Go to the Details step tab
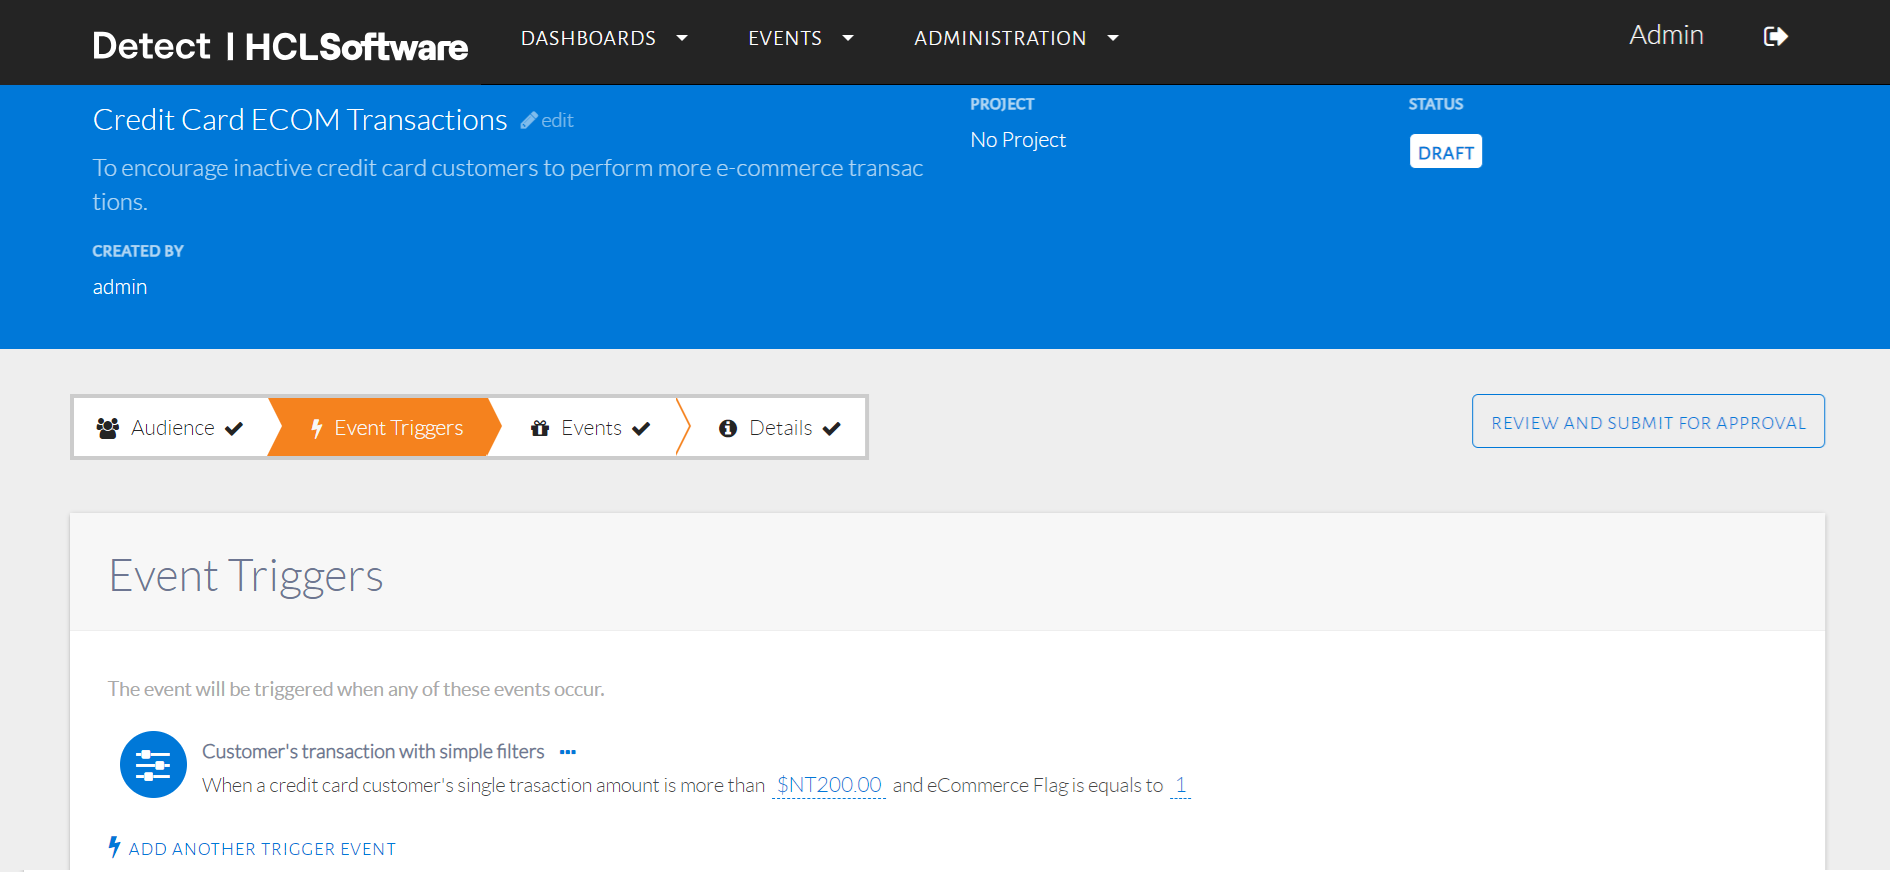This screenshot has height=872, width=1890. pyautogui.click(x=778, y=428)
